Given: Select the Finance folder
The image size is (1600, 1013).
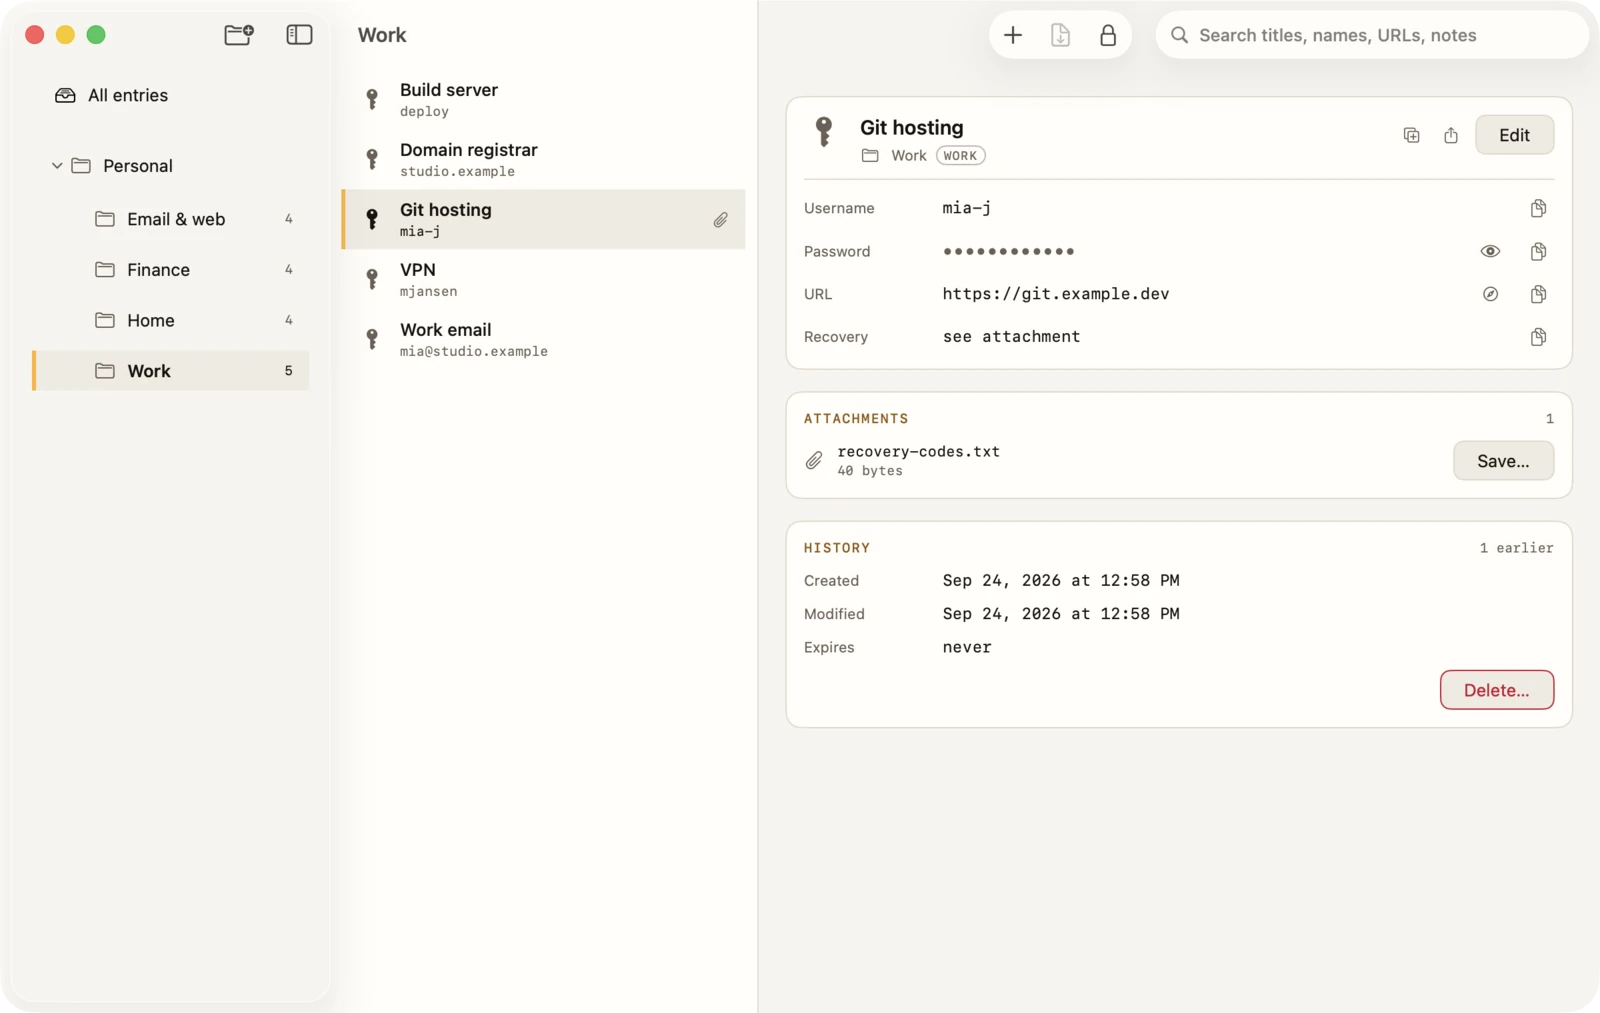Looking at the screenshot, I should (171, 270).
